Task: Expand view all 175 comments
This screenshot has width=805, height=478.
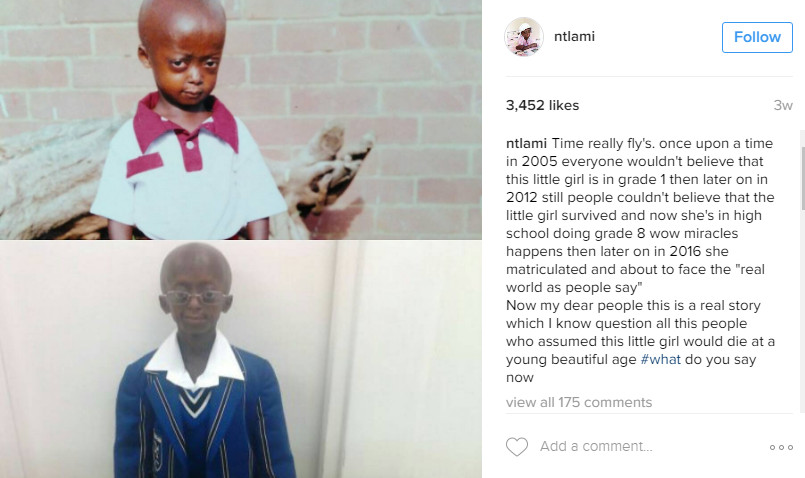Action: coord(579,402)
